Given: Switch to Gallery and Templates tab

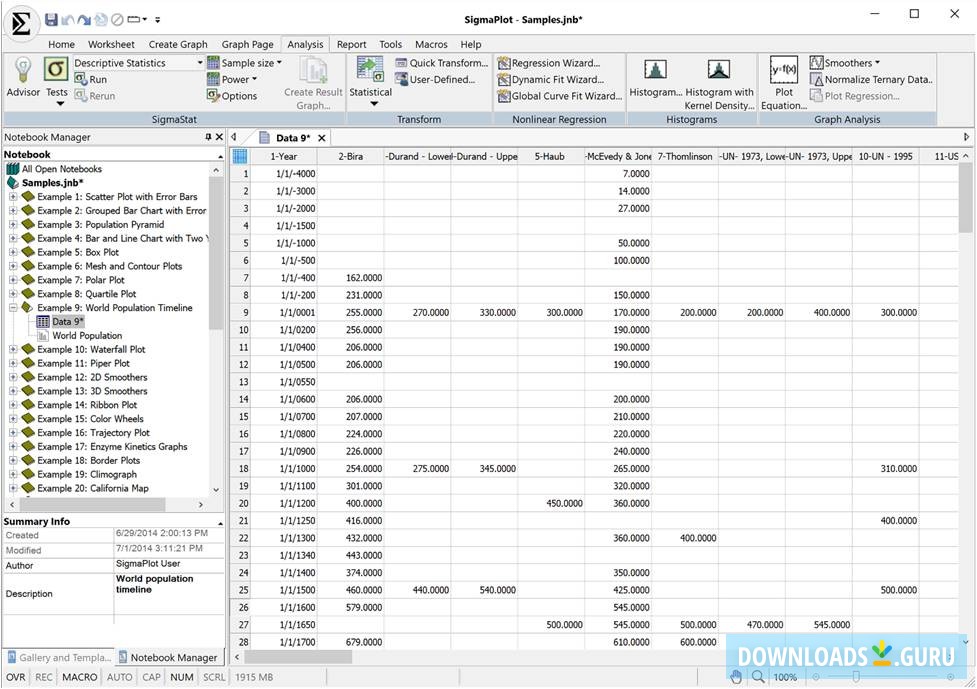Looking at the screenshot, I should coord(59,657).
